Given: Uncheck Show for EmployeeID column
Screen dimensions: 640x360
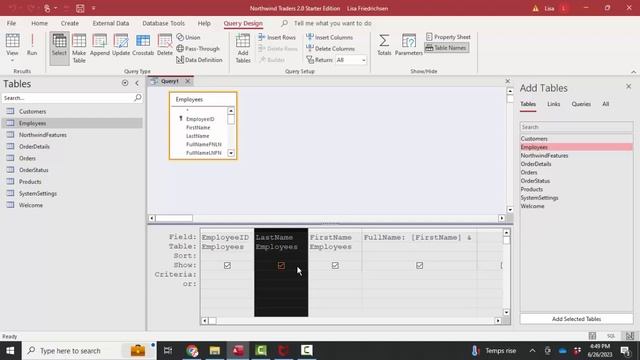Looking at the screenshot, I should [227, 265].
